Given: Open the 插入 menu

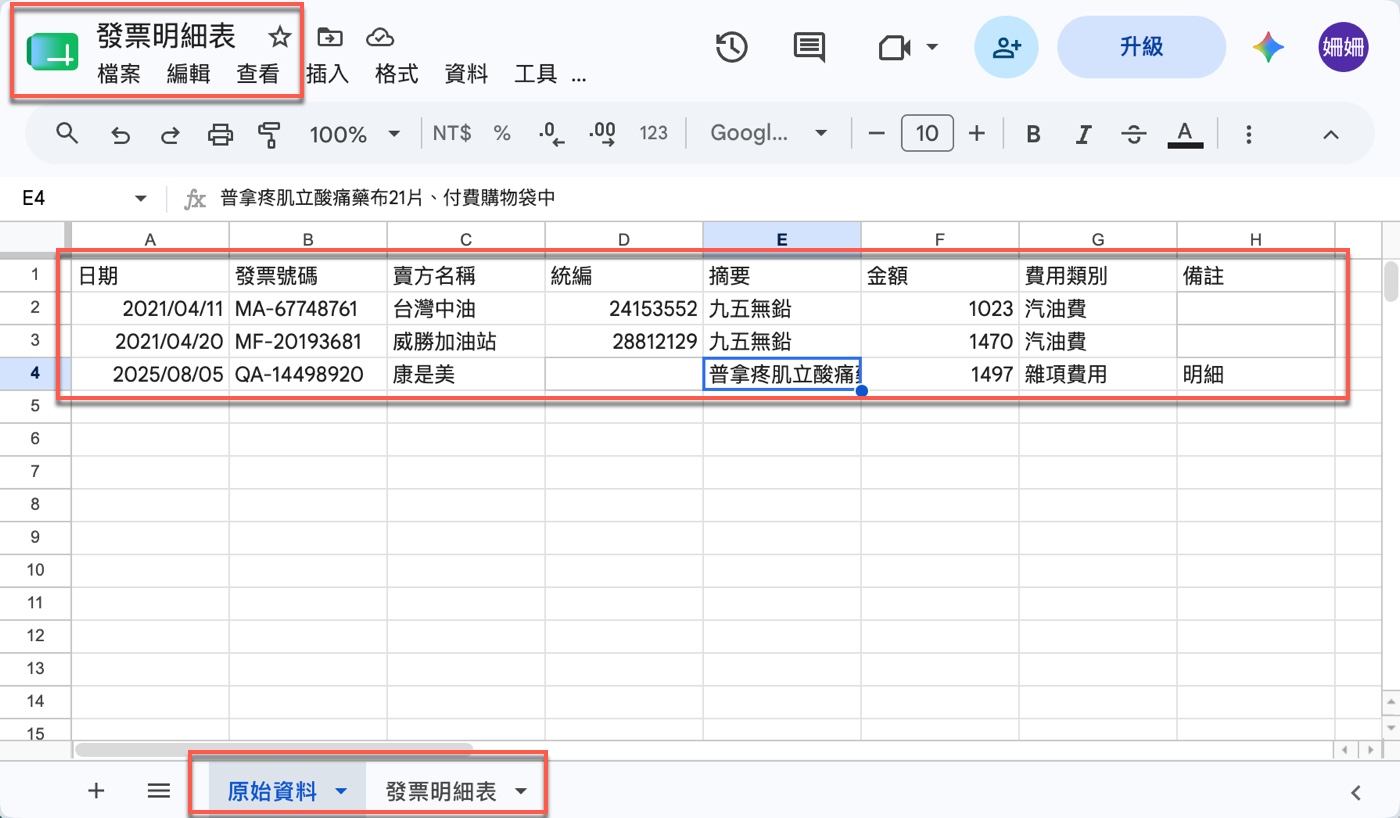Looking at the screenshot, I should point(327,74).
